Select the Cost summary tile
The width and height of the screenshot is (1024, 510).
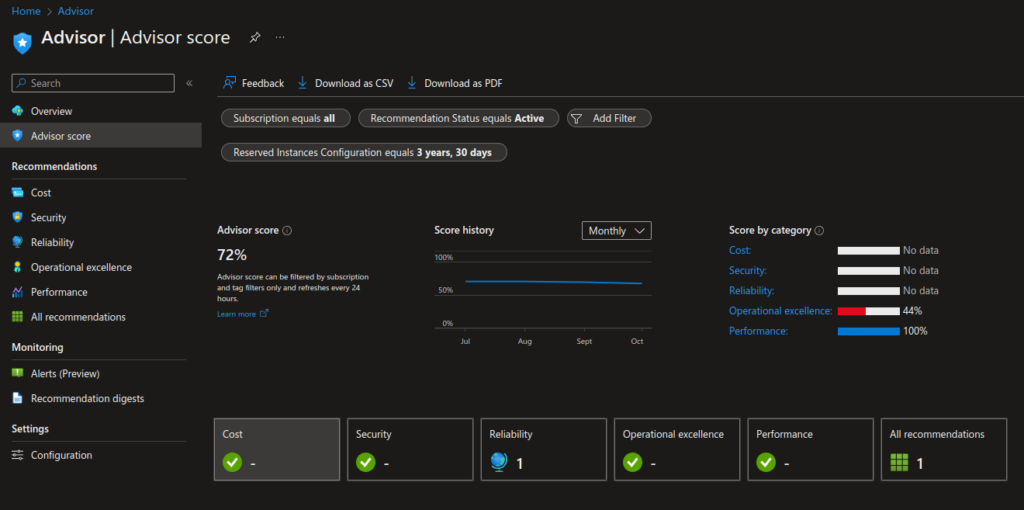[x=277, y=449]
